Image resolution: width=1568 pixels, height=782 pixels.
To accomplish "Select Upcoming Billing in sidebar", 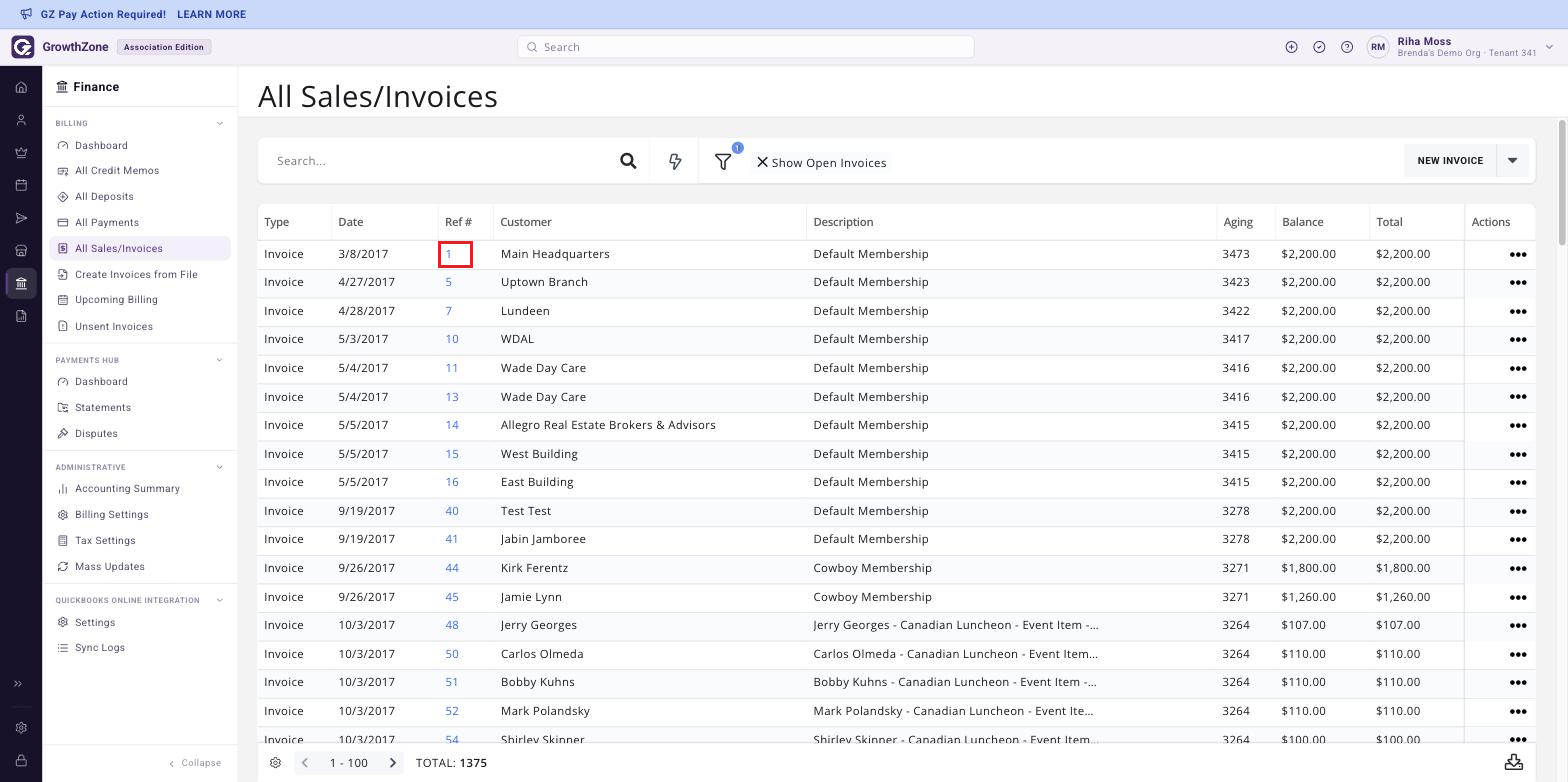I will [x=116, y=300].
